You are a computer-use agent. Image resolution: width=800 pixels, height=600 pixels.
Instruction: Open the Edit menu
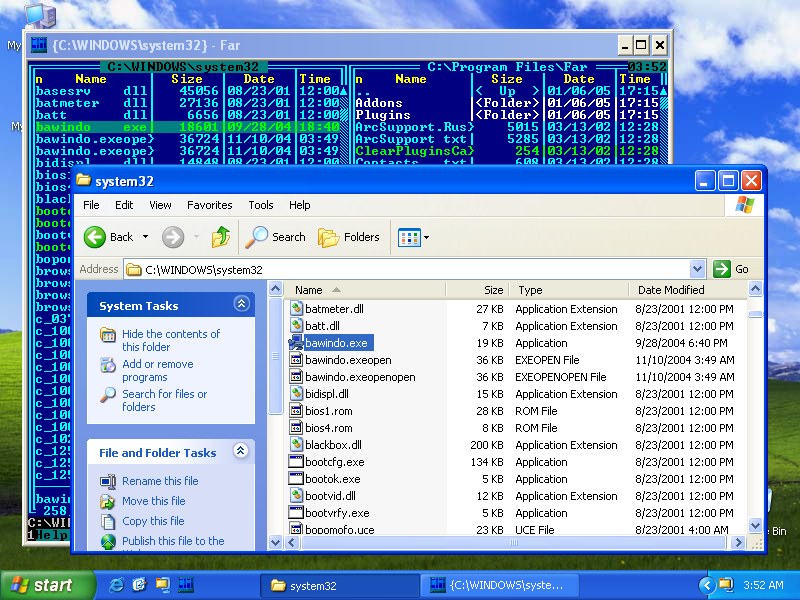pyautogui.click(x=124, y=205)
